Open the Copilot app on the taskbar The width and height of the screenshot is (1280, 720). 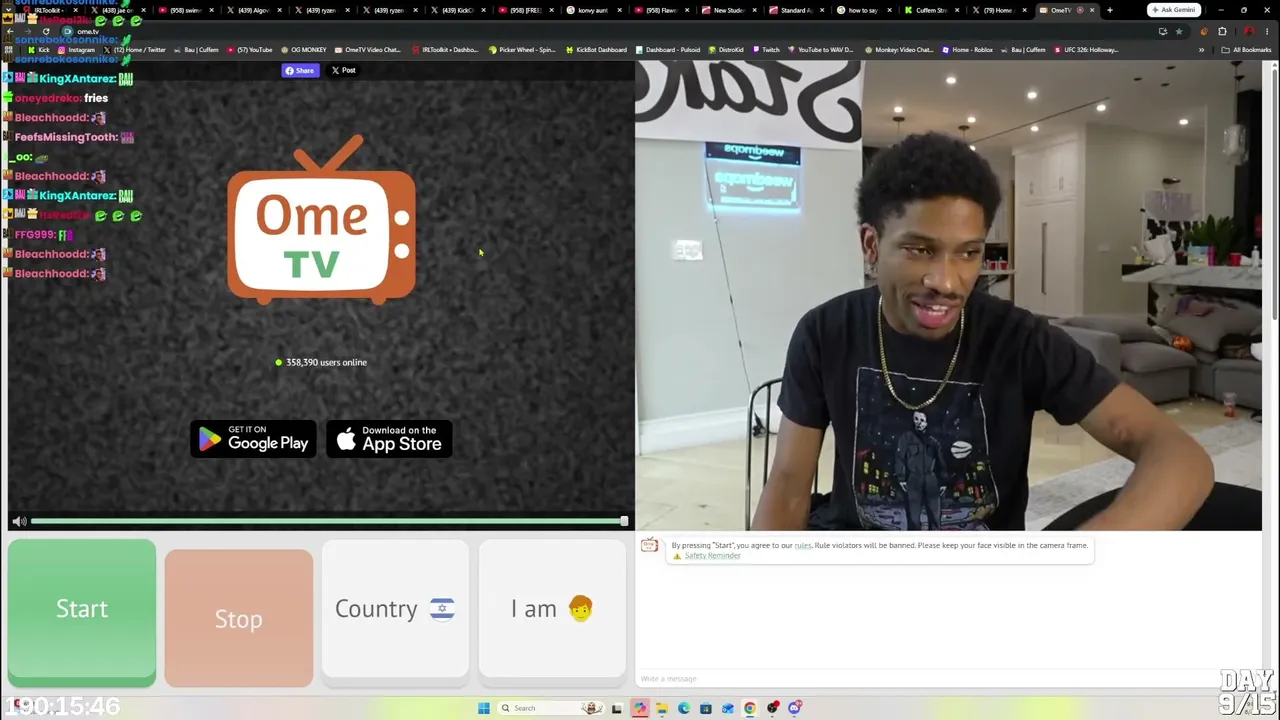tap(640, 708)
